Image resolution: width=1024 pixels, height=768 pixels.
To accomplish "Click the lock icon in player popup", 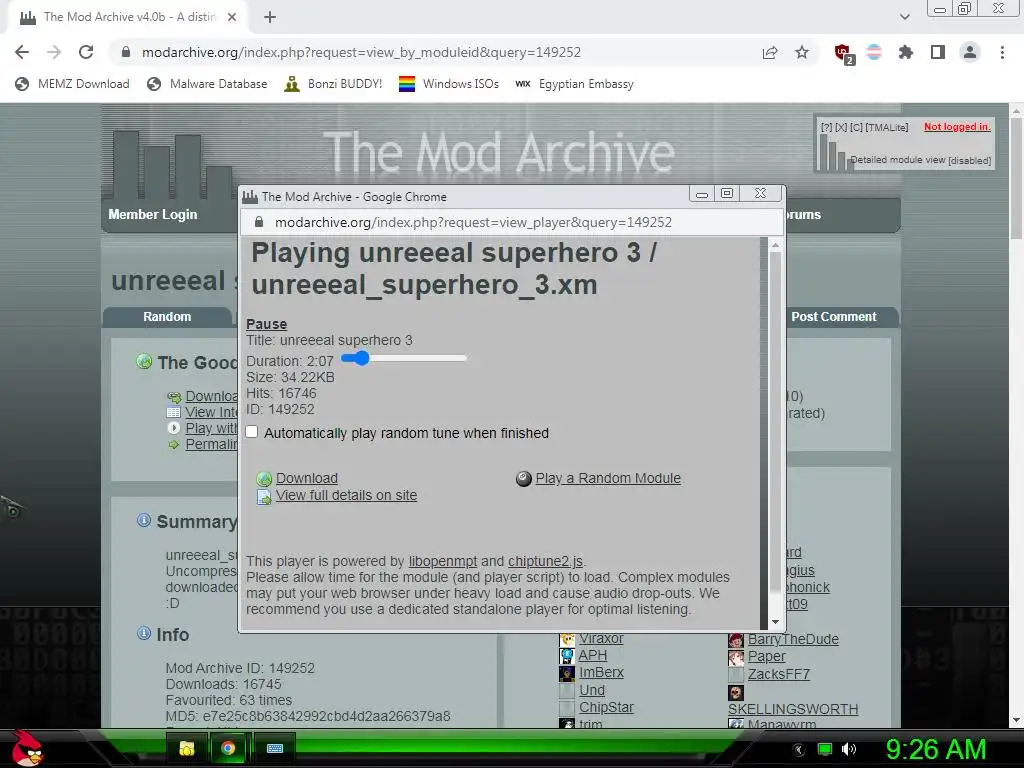I will click(259, 222).
